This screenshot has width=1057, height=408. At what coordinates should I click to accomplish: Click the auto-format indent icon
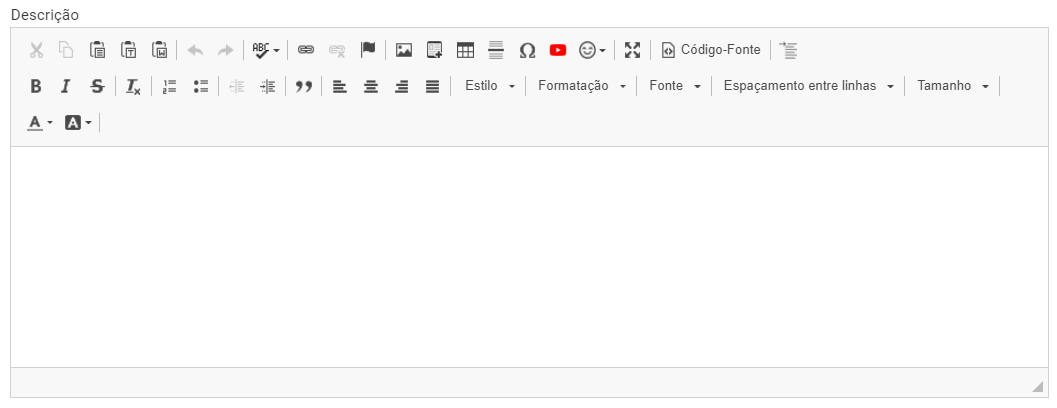click(x=788, y=50)
